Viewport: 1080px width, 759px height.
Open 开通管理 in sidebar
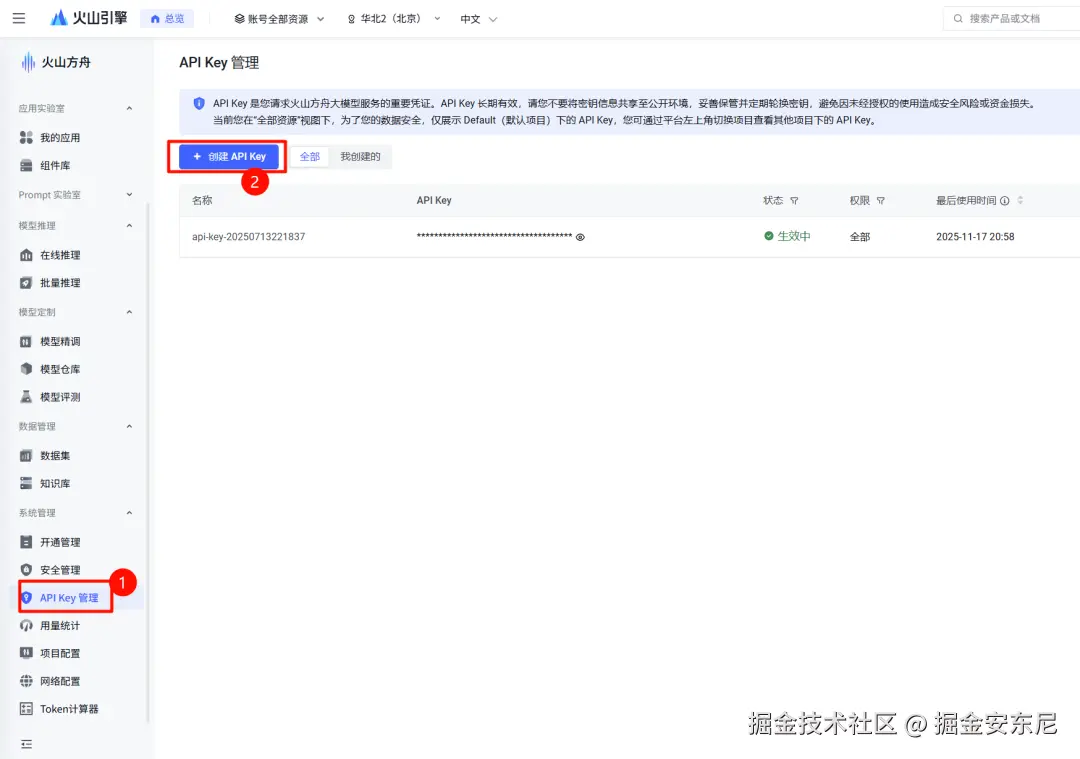(x=60, y=542)
